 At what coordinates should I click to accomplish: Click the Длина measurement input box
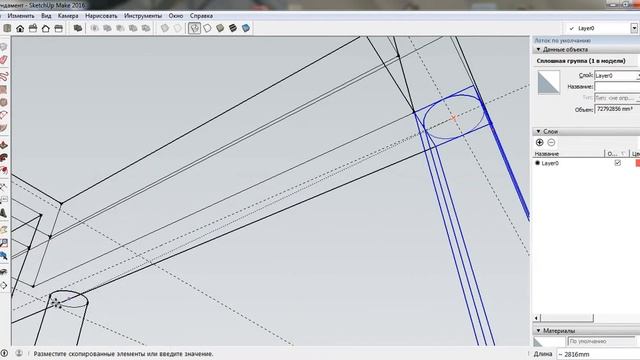598,354
